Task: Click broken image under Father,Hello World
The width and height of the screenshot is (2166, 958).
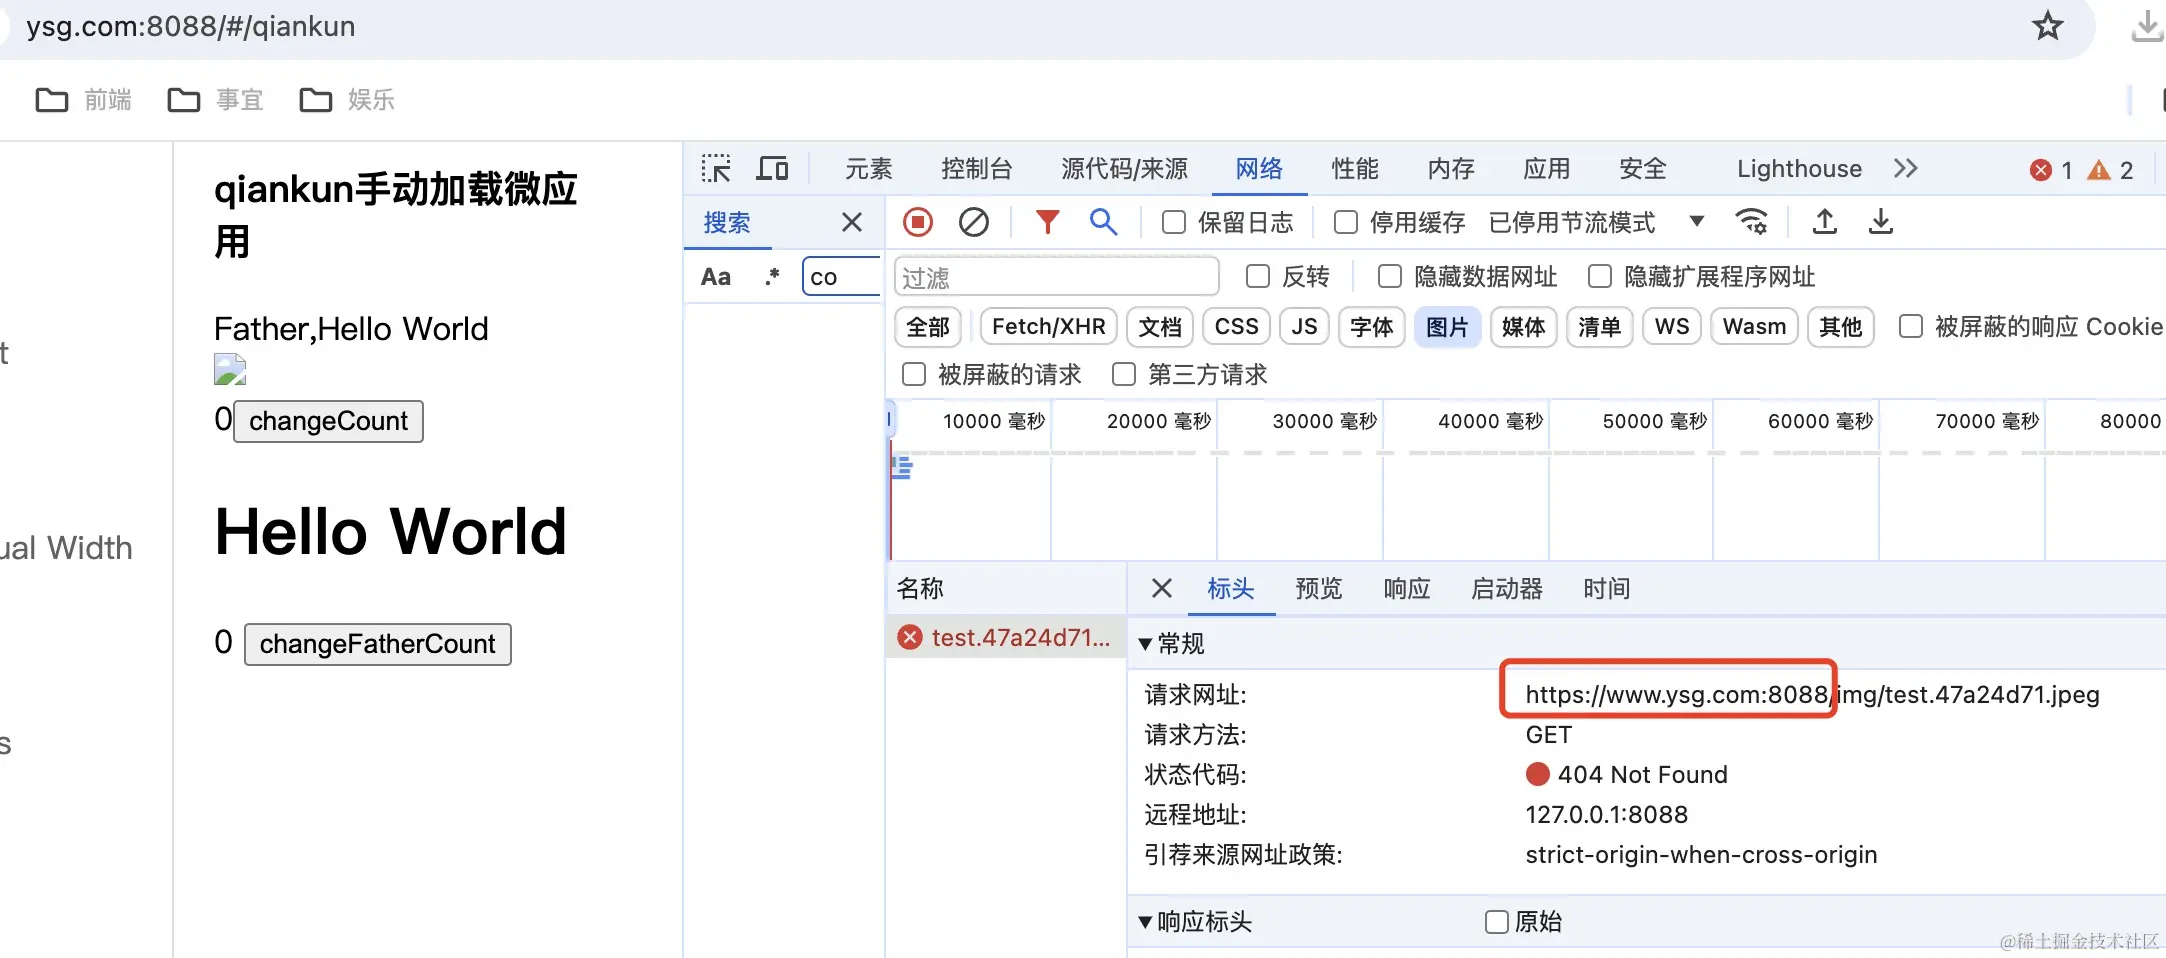Action: point(230,370)
